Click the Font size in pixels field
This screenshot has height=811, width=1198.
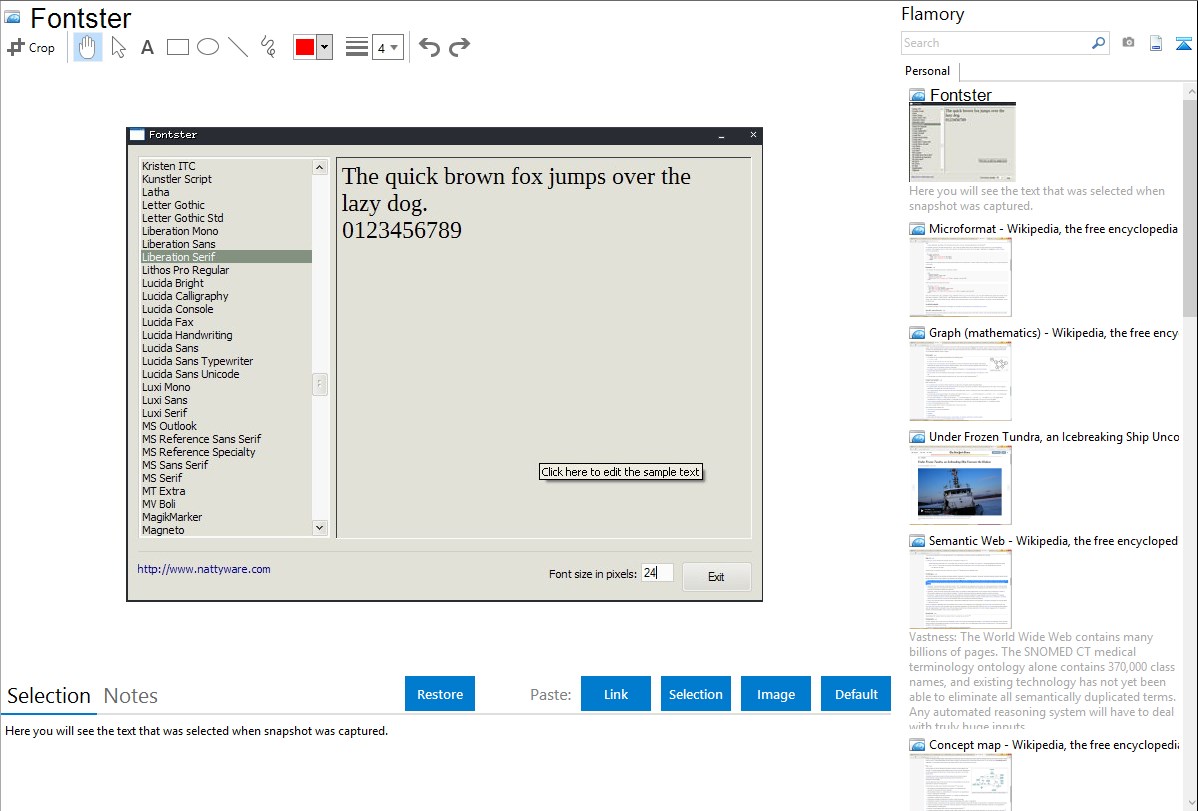point(657,573)
